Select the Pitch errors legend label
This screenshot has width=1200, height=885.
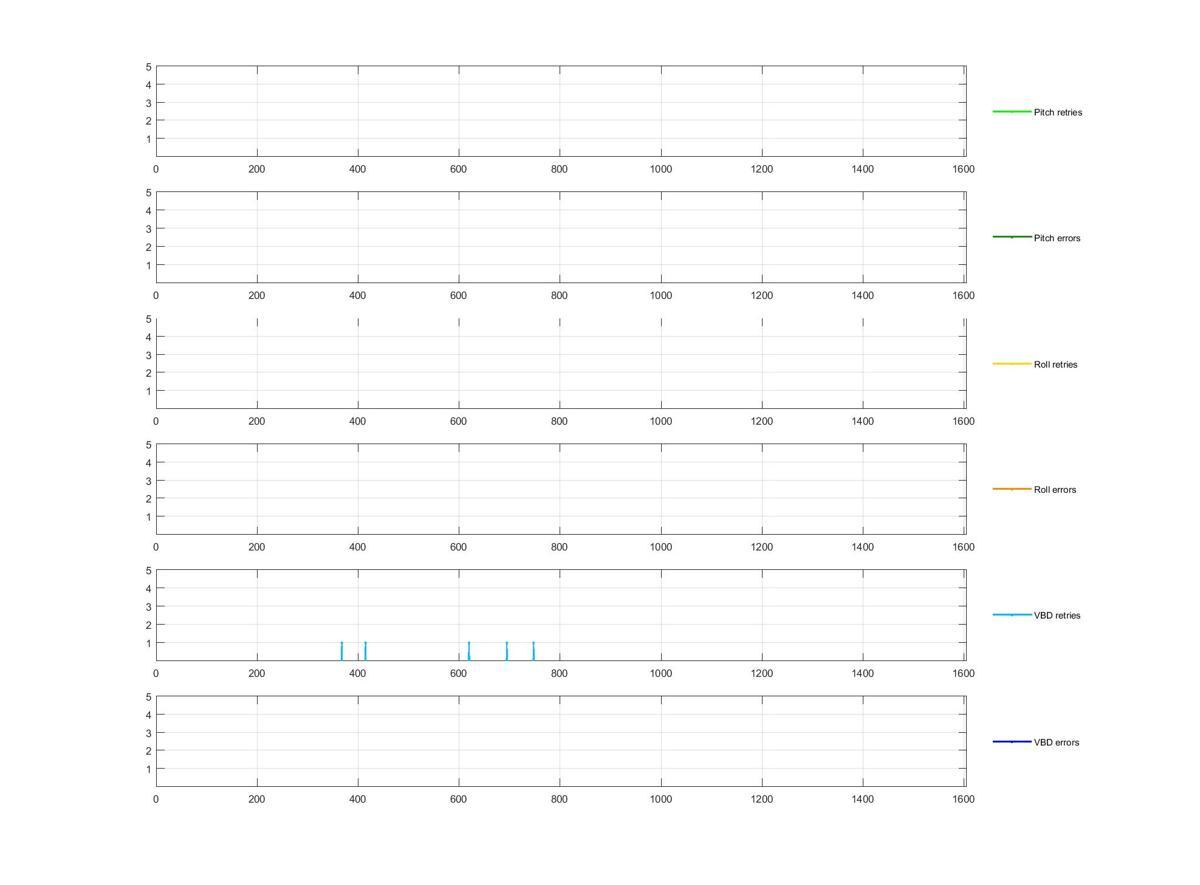click(1057, 239)
